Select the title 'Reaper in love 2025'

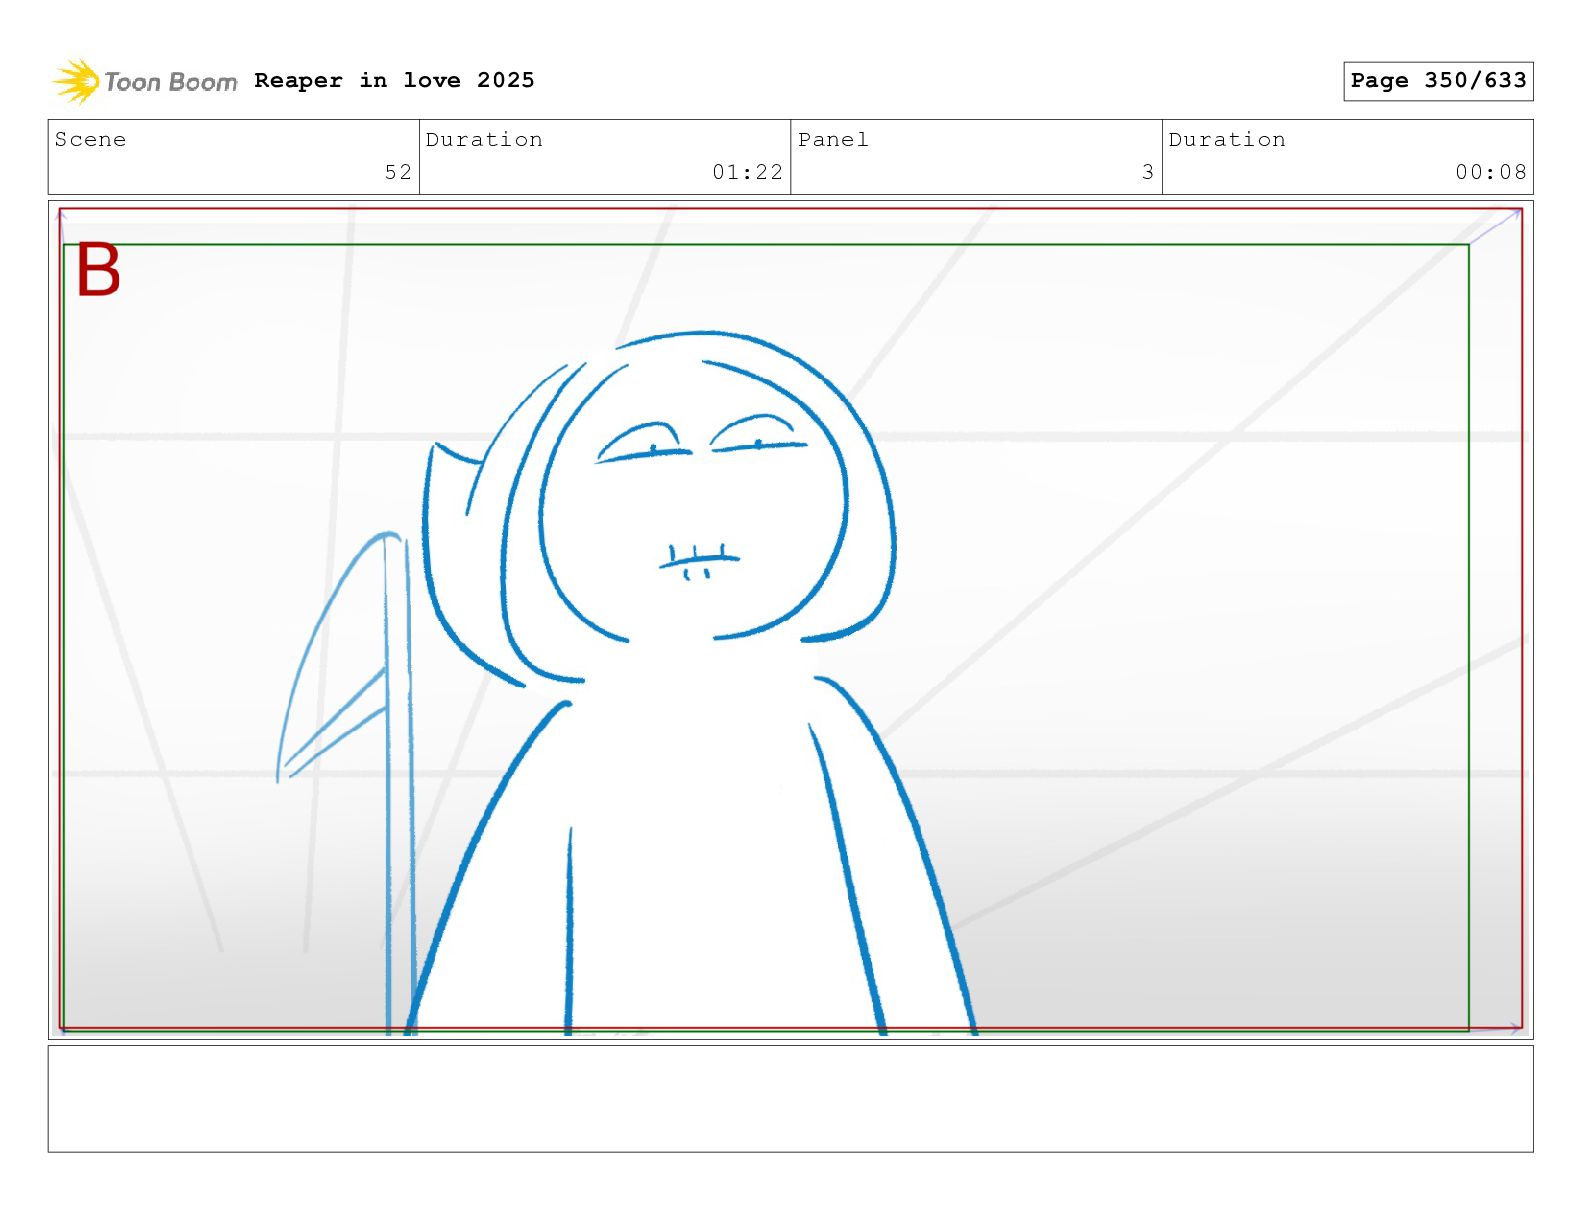pos(394,80)
